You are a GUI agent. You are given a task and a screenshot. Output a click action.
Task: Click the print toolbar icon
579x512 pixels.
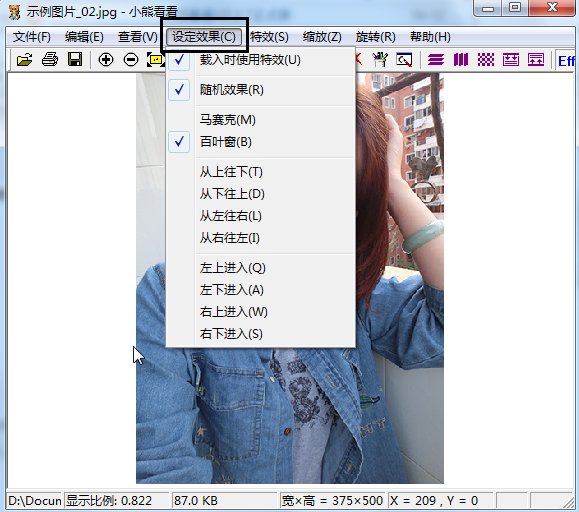[50, 59]
